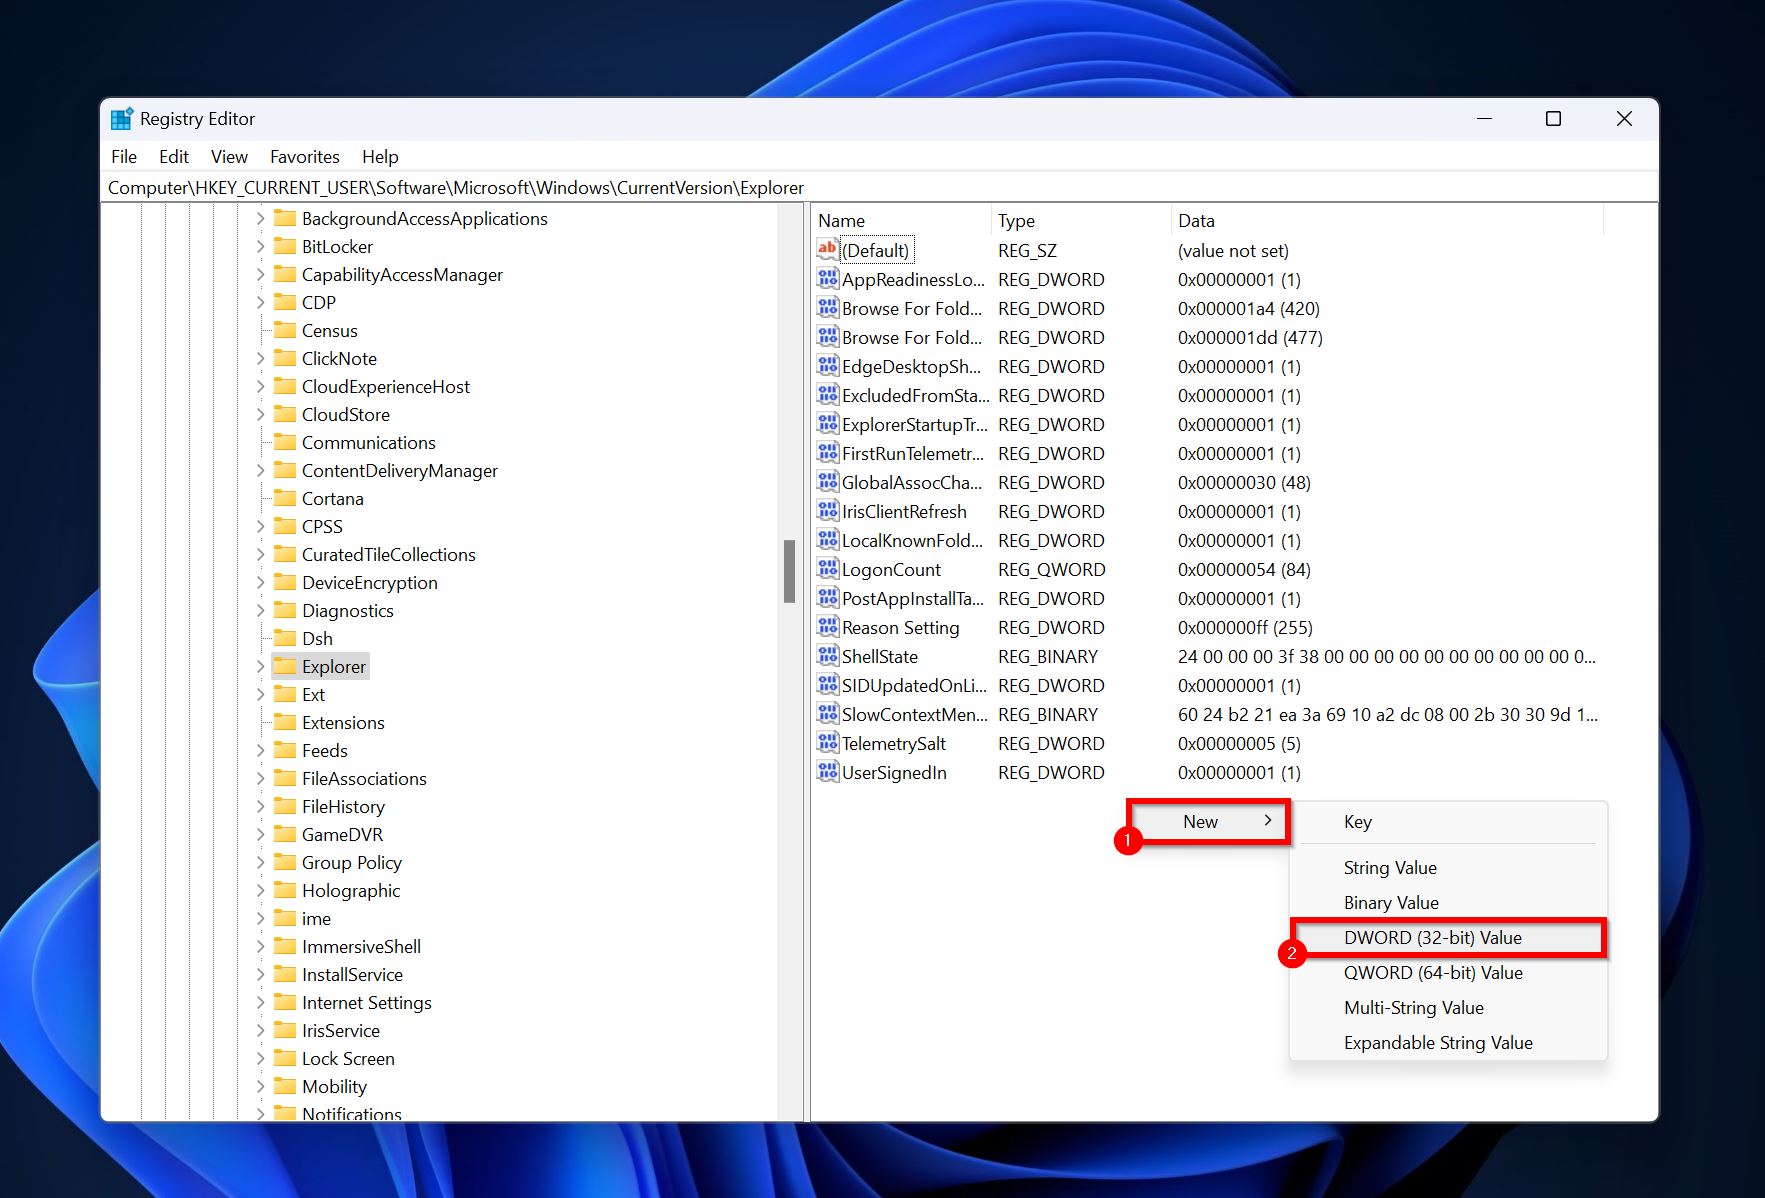Click the Reason Setting value icon
The image size is (1765, 1198).
[827, 627]
